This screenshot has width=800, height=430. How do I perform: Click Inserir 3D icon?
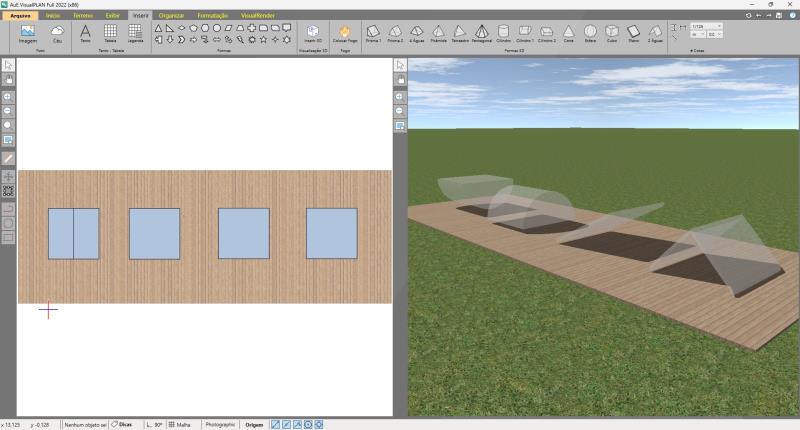point(313,34)
